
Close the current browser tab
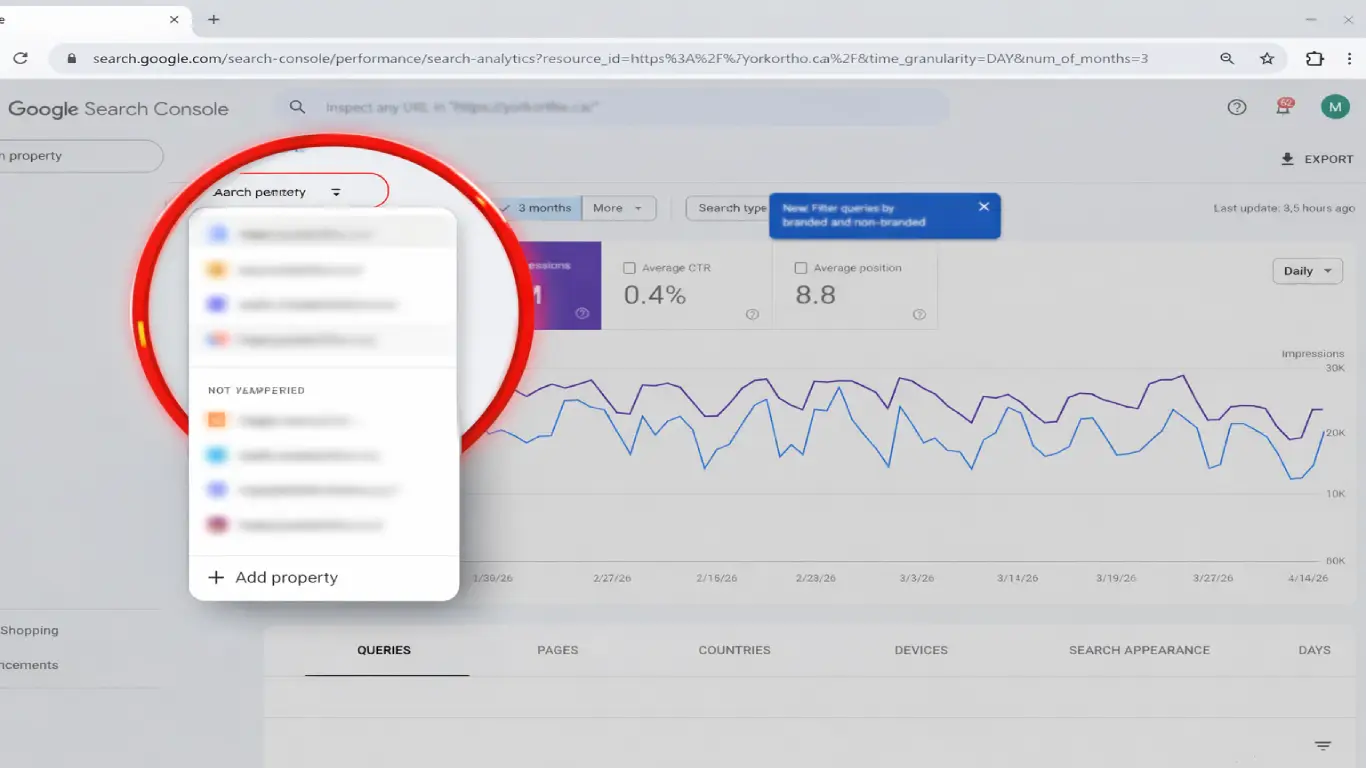point(175,19)
